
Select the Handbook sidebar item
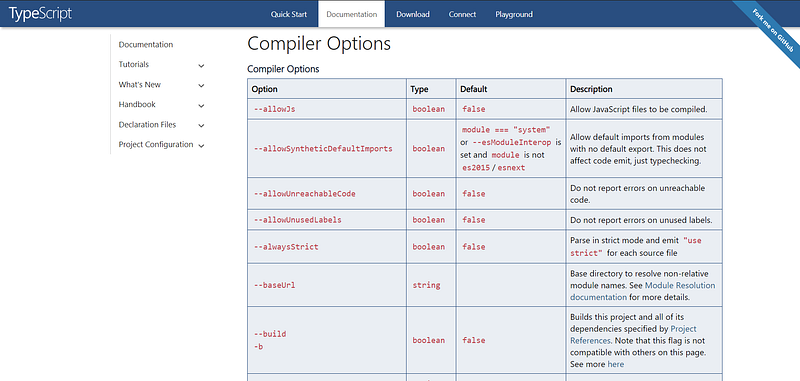(137, 104)
